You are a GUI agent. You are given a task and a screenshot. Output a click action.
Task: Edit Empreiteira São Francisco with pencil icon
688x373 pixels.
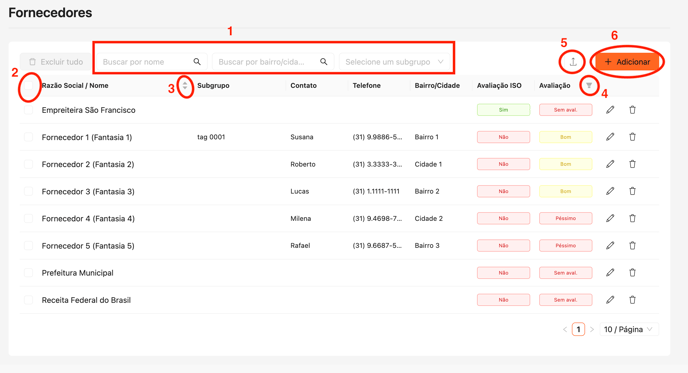tap(610, 110)
